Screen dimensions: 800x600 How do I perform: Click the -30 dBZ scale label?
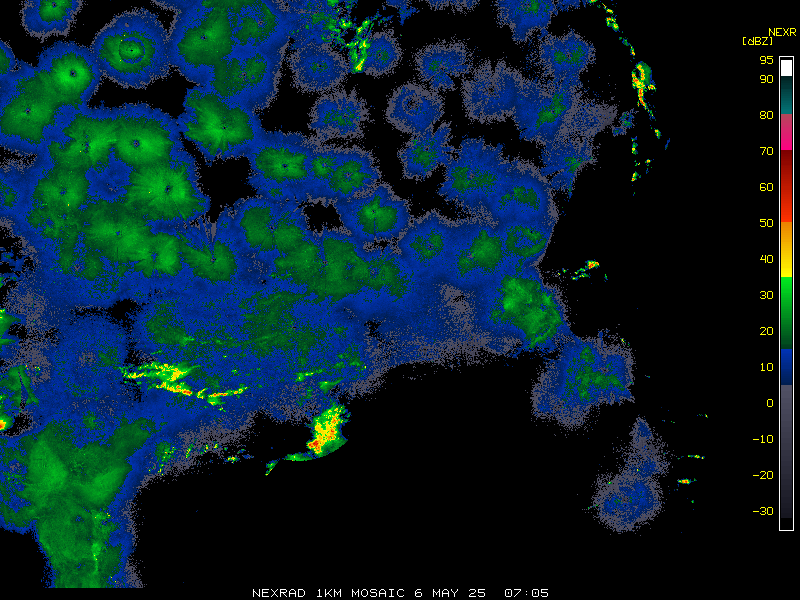pos(763,511)
